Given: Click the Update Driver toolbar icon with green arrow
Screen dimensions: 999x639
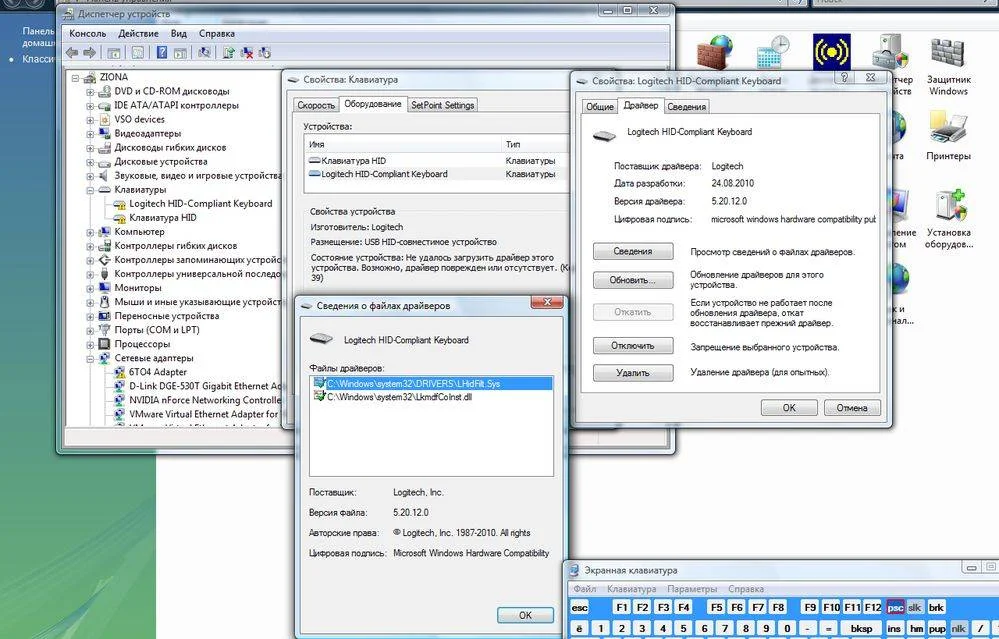Looking at the screenshot, I should (229, 53).
